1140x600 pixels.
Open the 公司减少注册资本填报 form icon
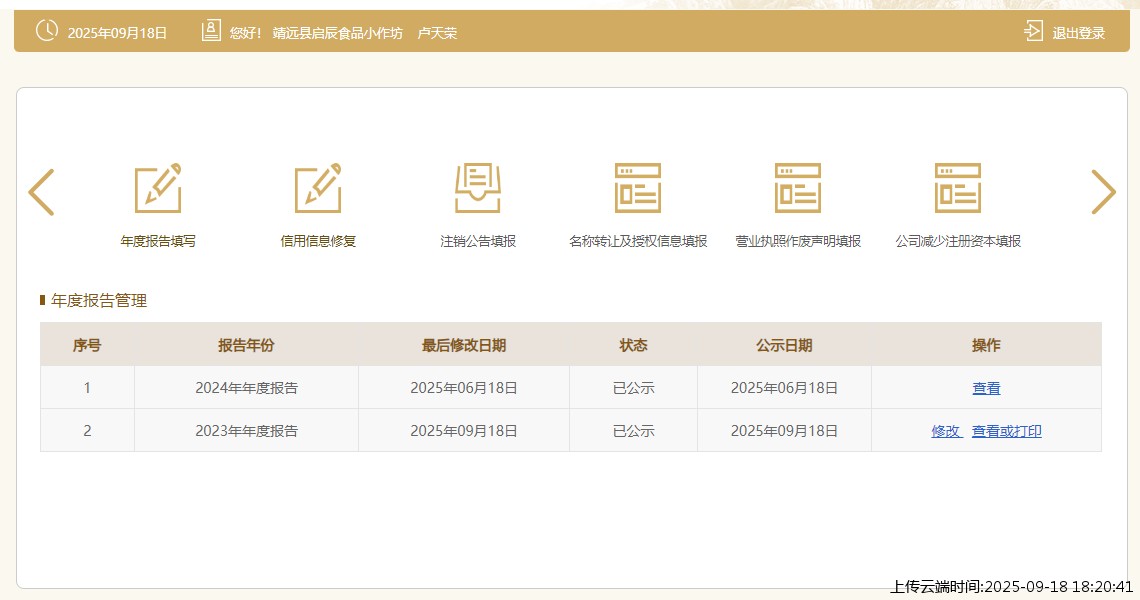(x=958, y=188)
